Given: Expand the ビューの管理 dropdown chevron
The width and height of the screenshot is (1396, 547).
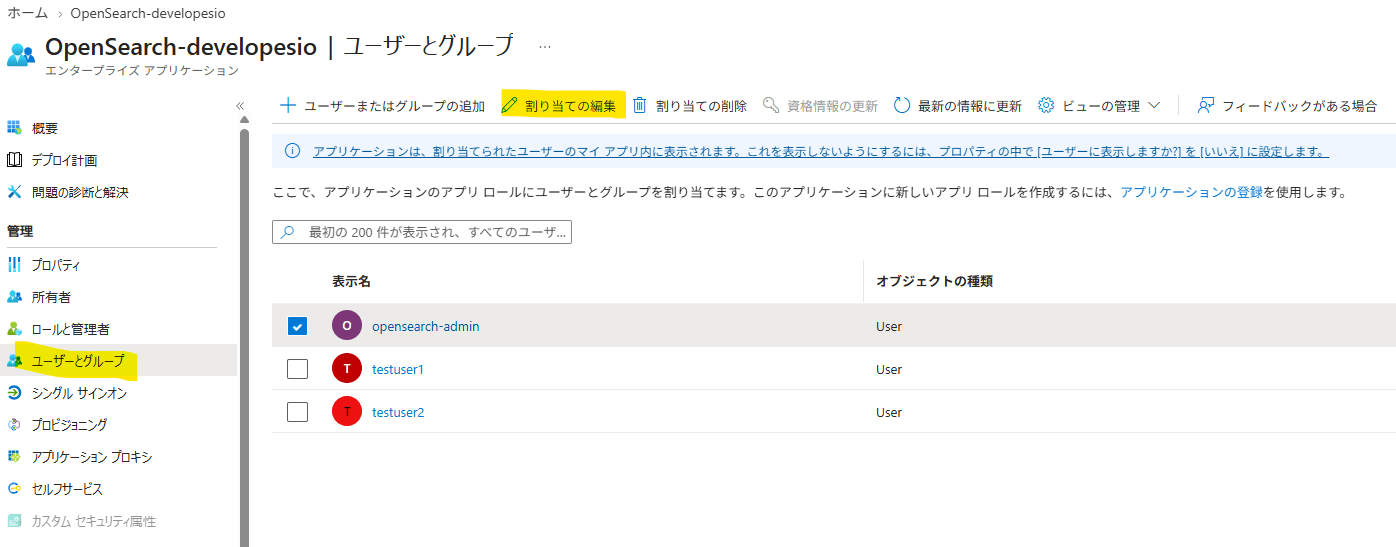Looking at the screenshot, I should tap(1154, 105).
